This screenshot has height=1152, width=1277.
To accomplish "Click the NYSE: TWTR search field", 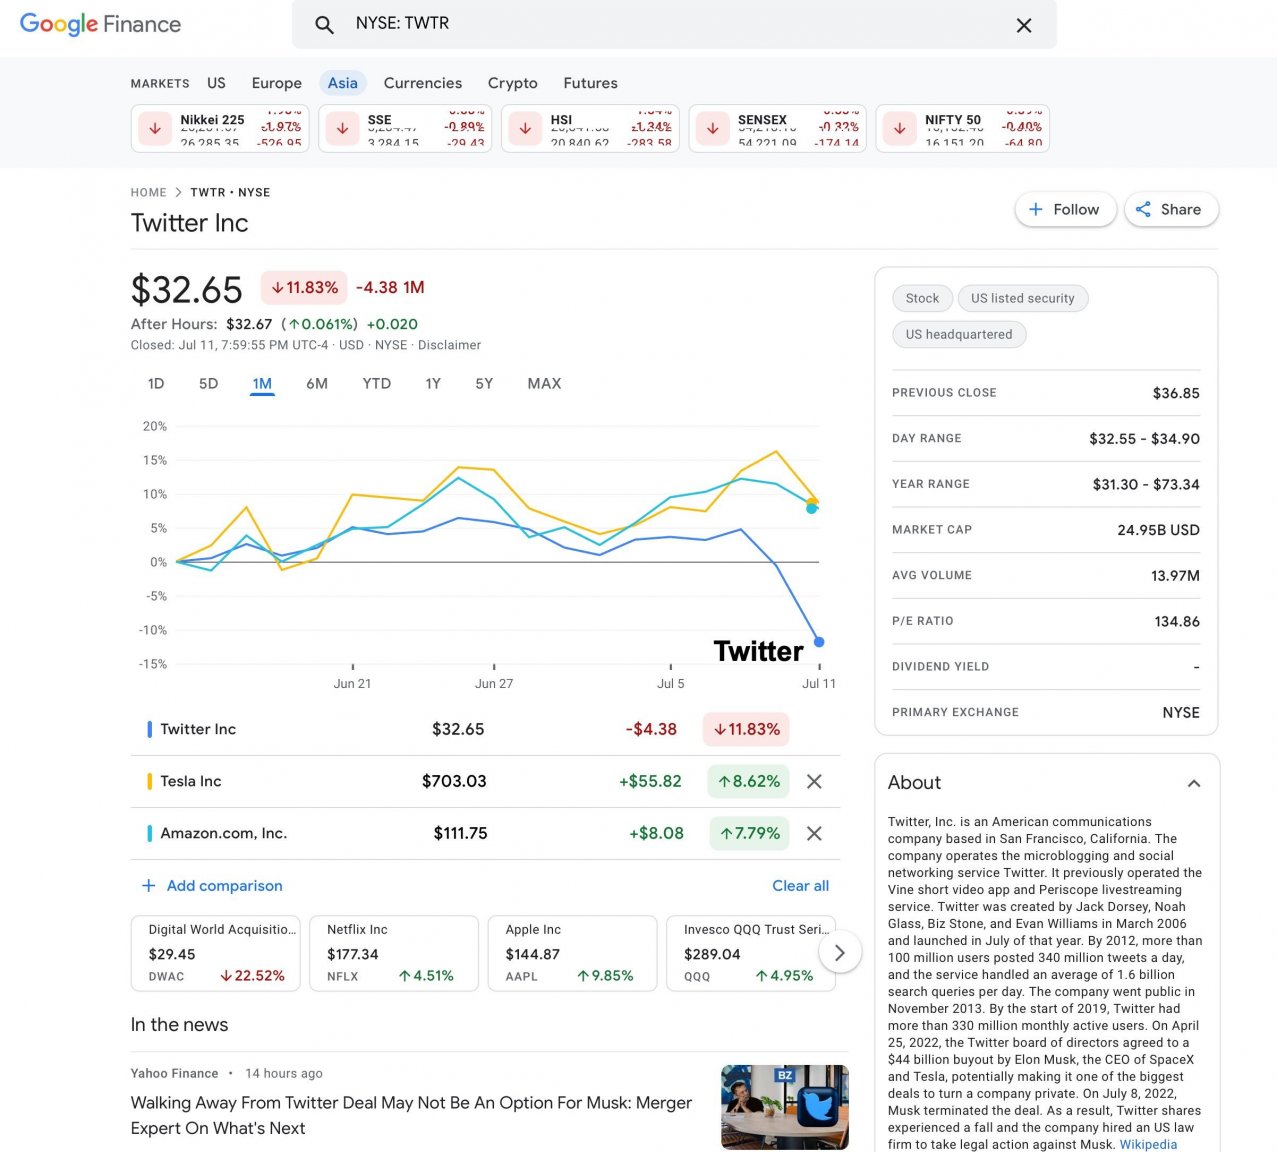I will (674, 24).
